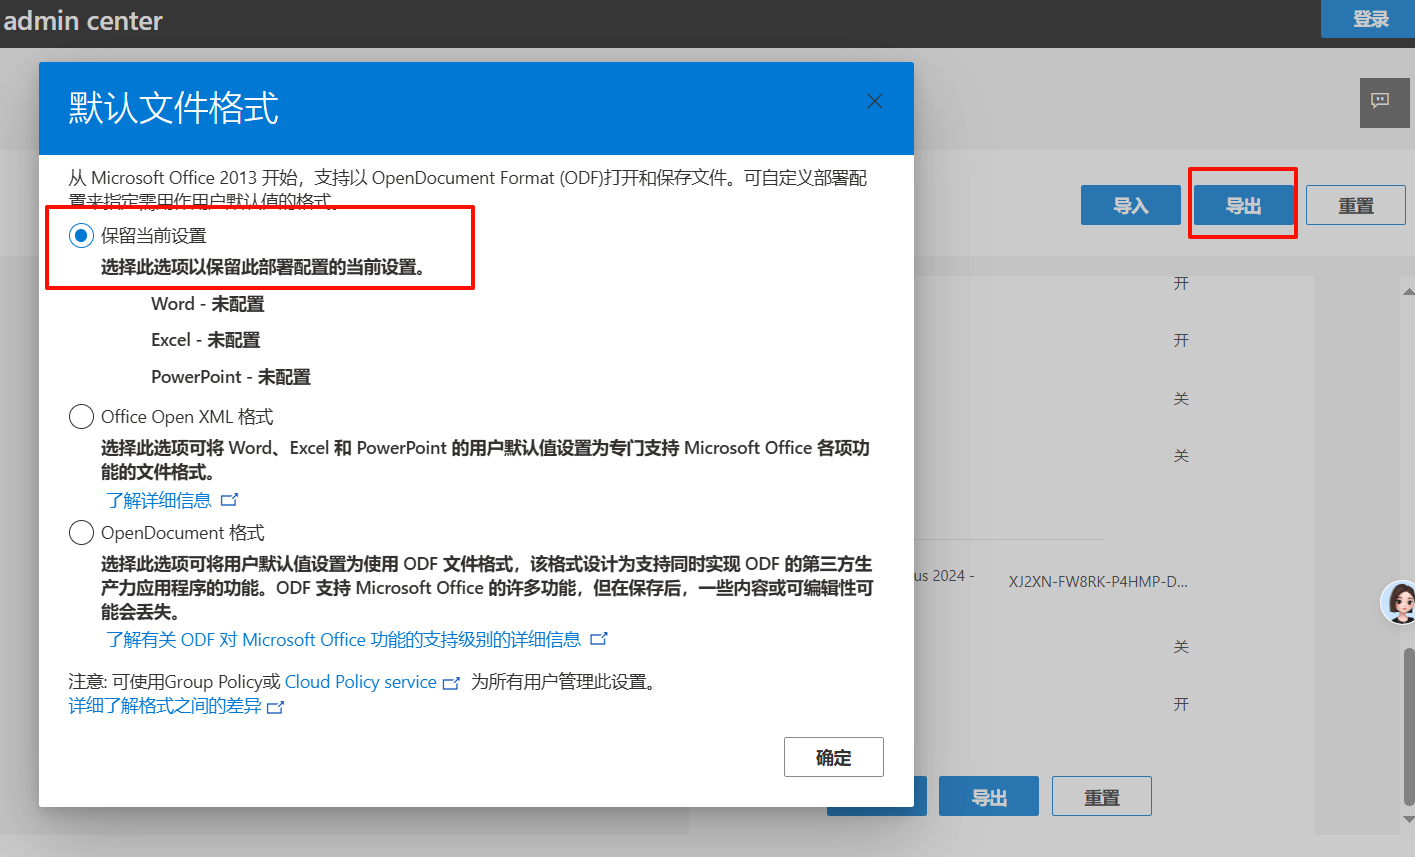Click the 默认文件格式 dialog title
The image size is (1415, 857).
173,108
